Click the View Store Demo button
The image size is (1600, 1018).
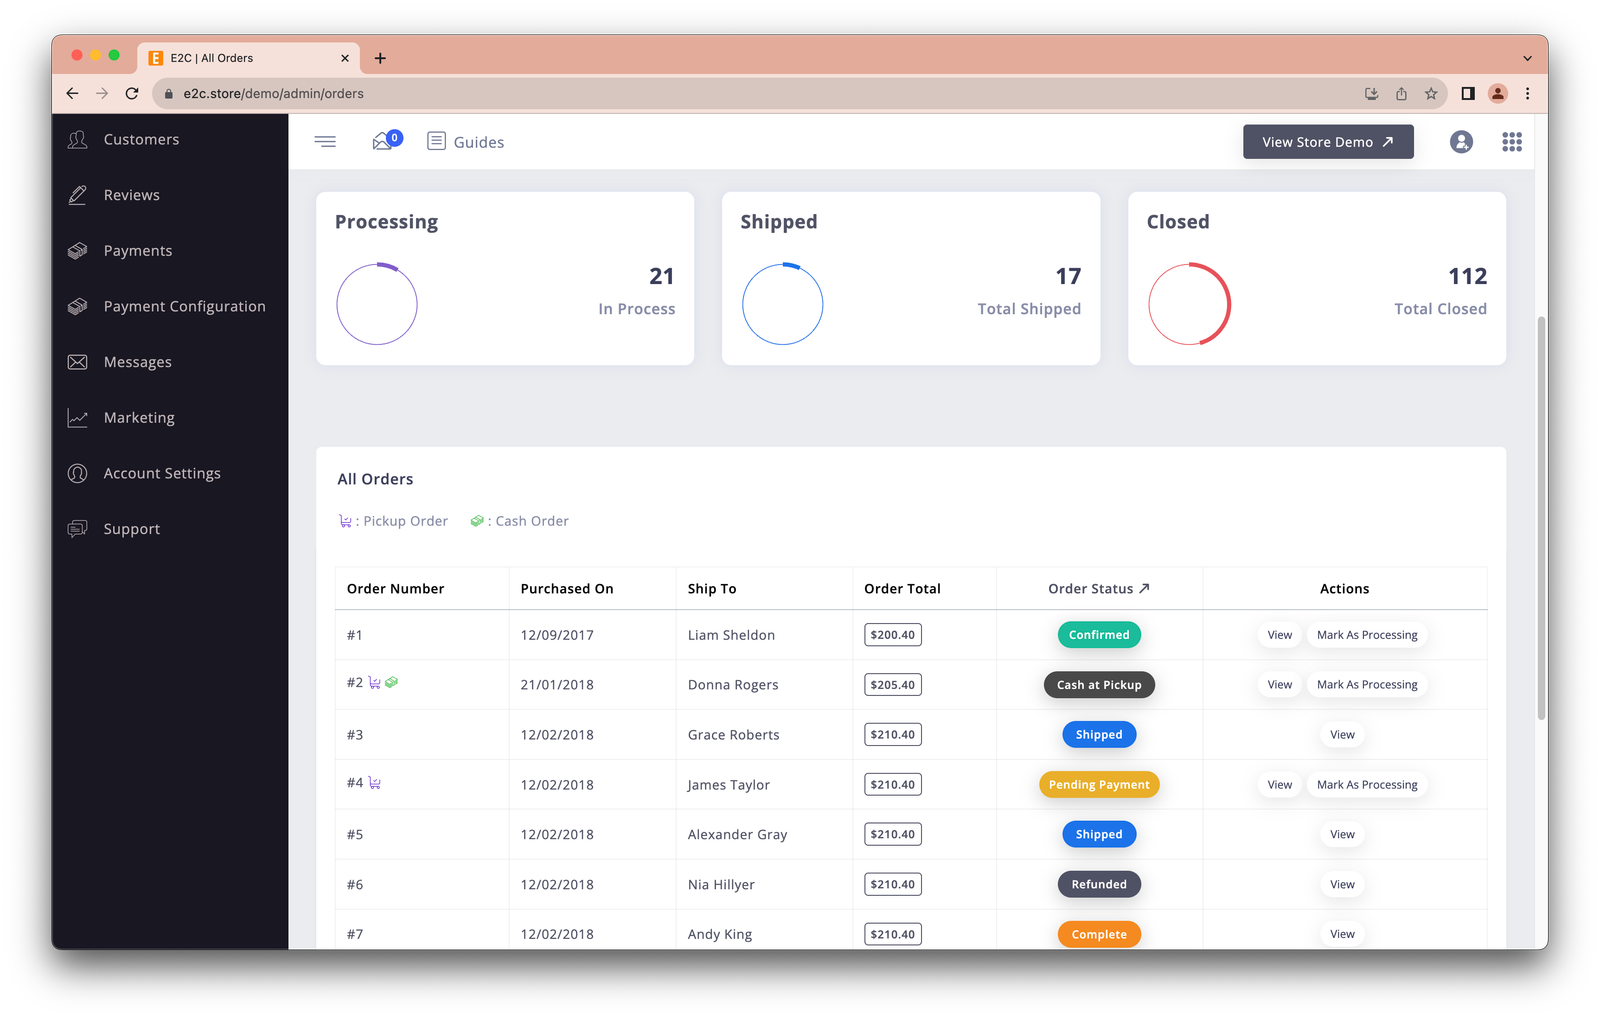point(1327,142)
